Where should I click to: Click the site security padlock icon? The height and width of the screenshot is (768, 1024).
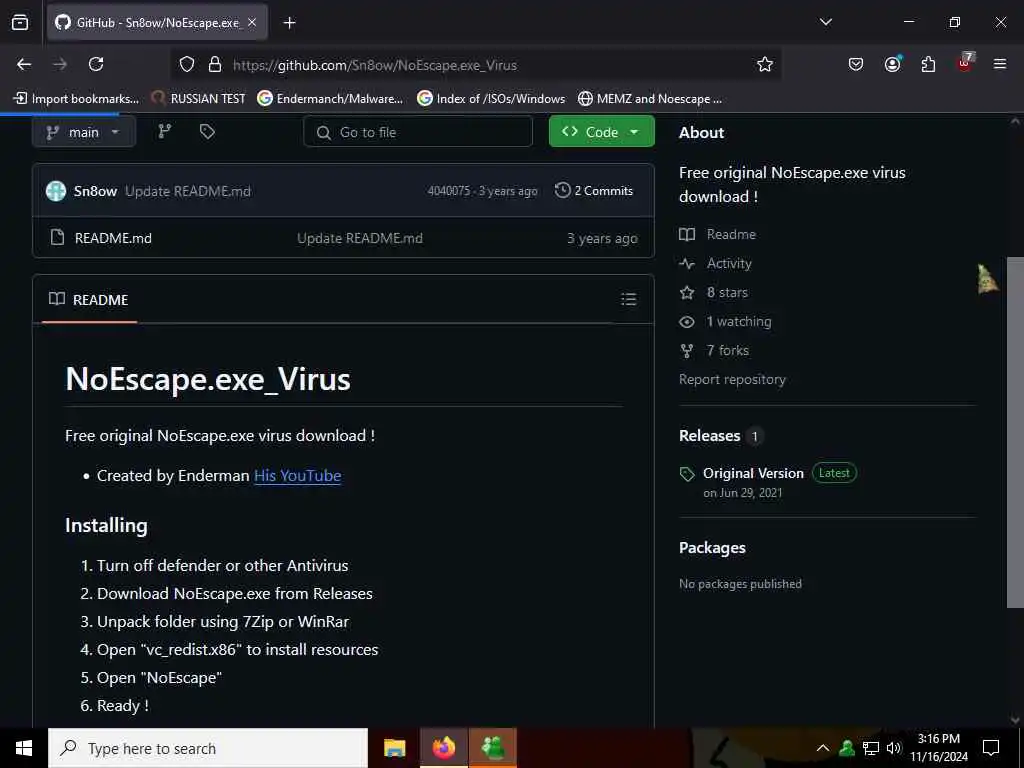pyautogui.click(x=215, y=65)
